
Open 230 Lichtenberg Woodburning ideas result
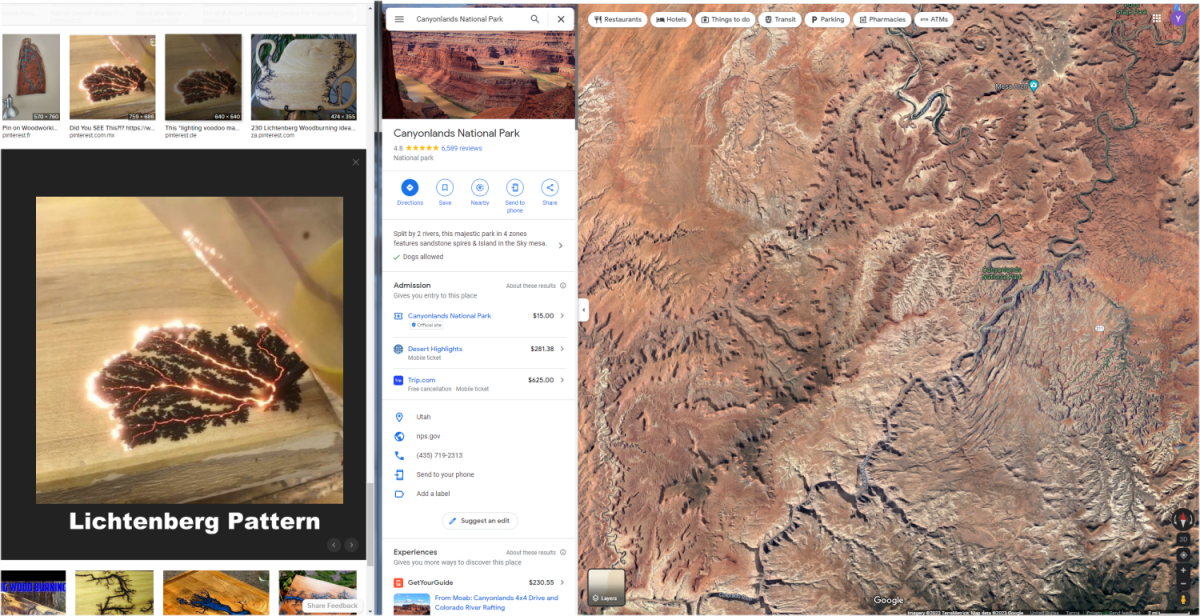click(x=304, y=78)
